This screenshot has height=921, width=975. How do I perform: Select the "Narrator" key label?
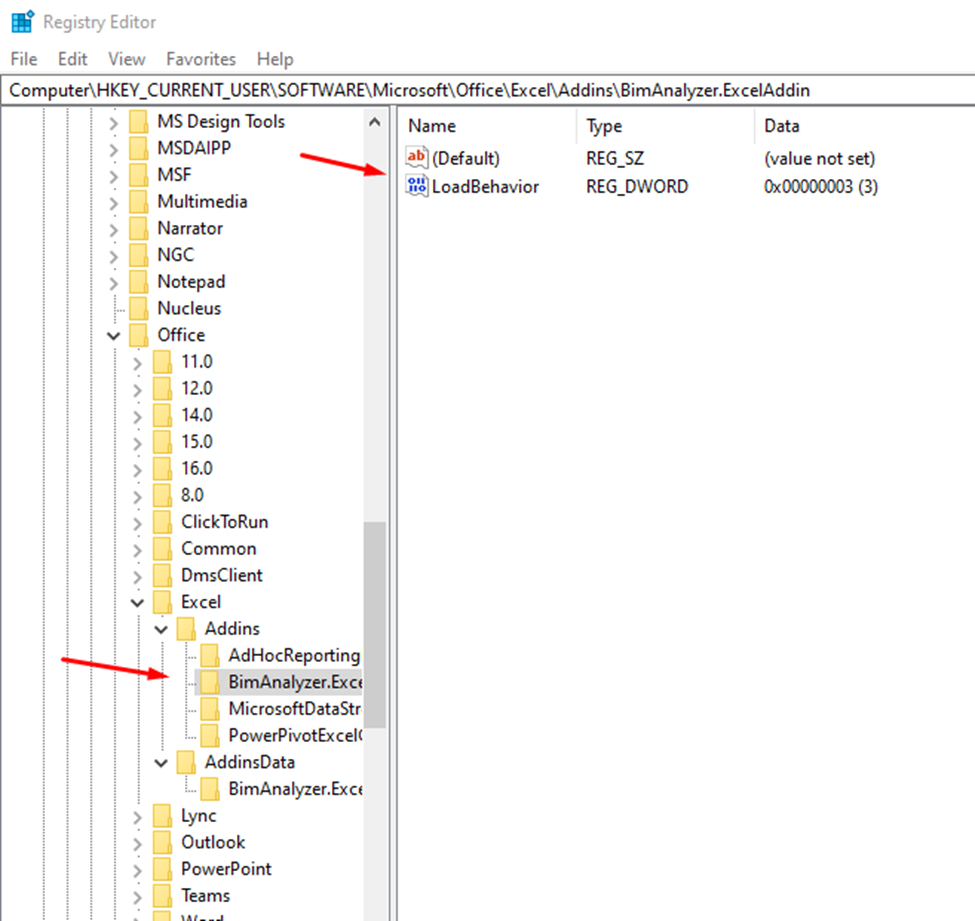[x=190, y=229]
